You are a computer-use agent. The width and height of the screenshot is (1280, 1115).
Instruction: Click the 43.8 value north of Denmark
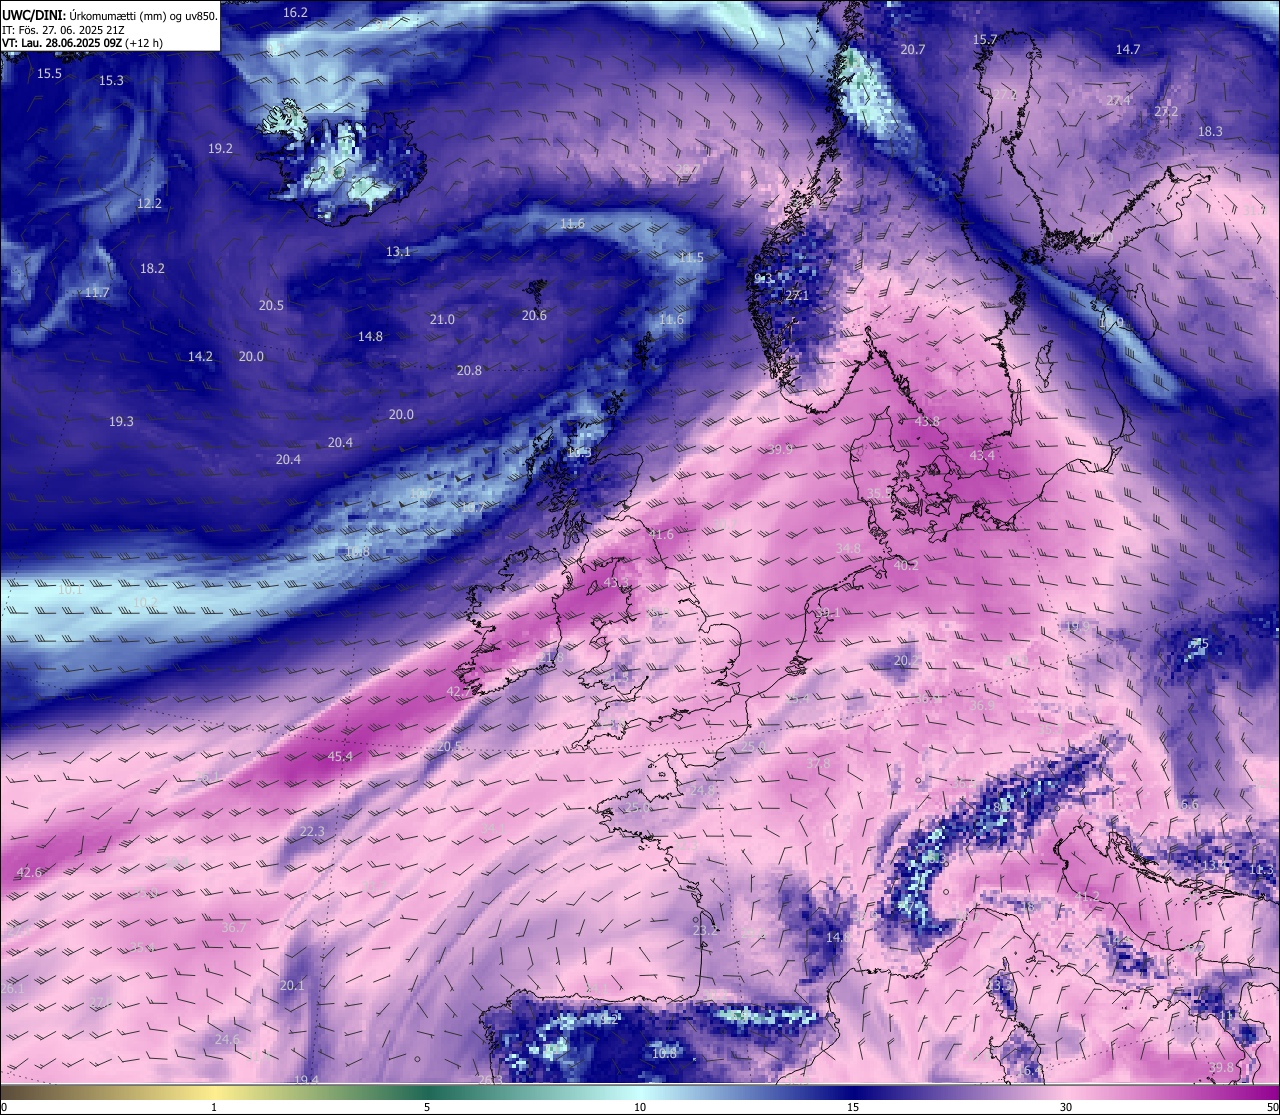pyautogui.click(x=927, y=422)
